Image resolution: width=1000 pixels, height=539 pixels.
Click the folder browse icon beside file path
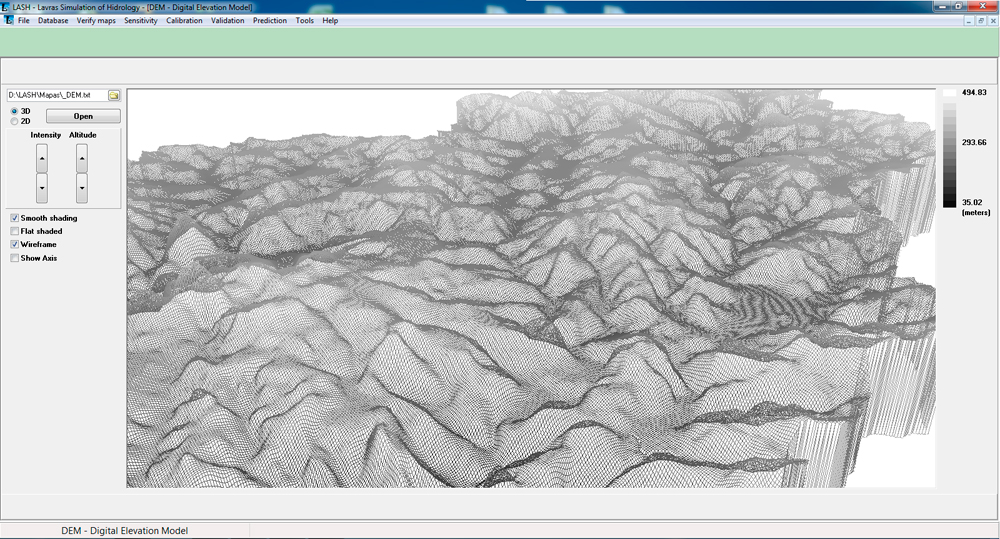click(x=114, y=95)
